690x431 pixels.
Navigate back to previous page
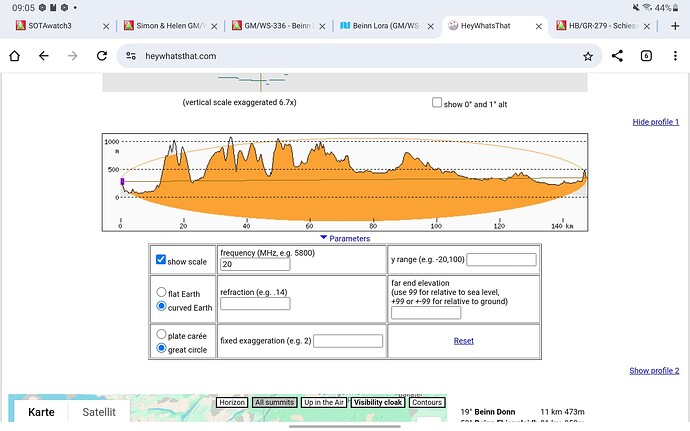[44, 56]
